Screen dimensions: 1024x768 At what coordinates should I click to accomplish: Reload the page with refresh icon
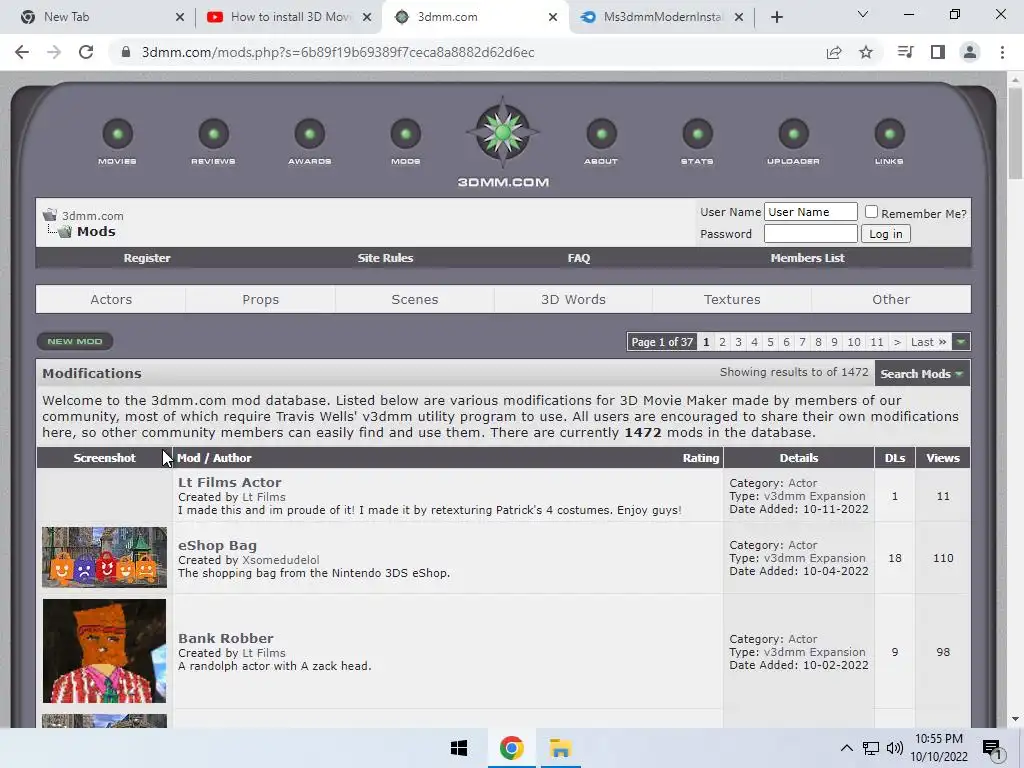tap(86, 52)
